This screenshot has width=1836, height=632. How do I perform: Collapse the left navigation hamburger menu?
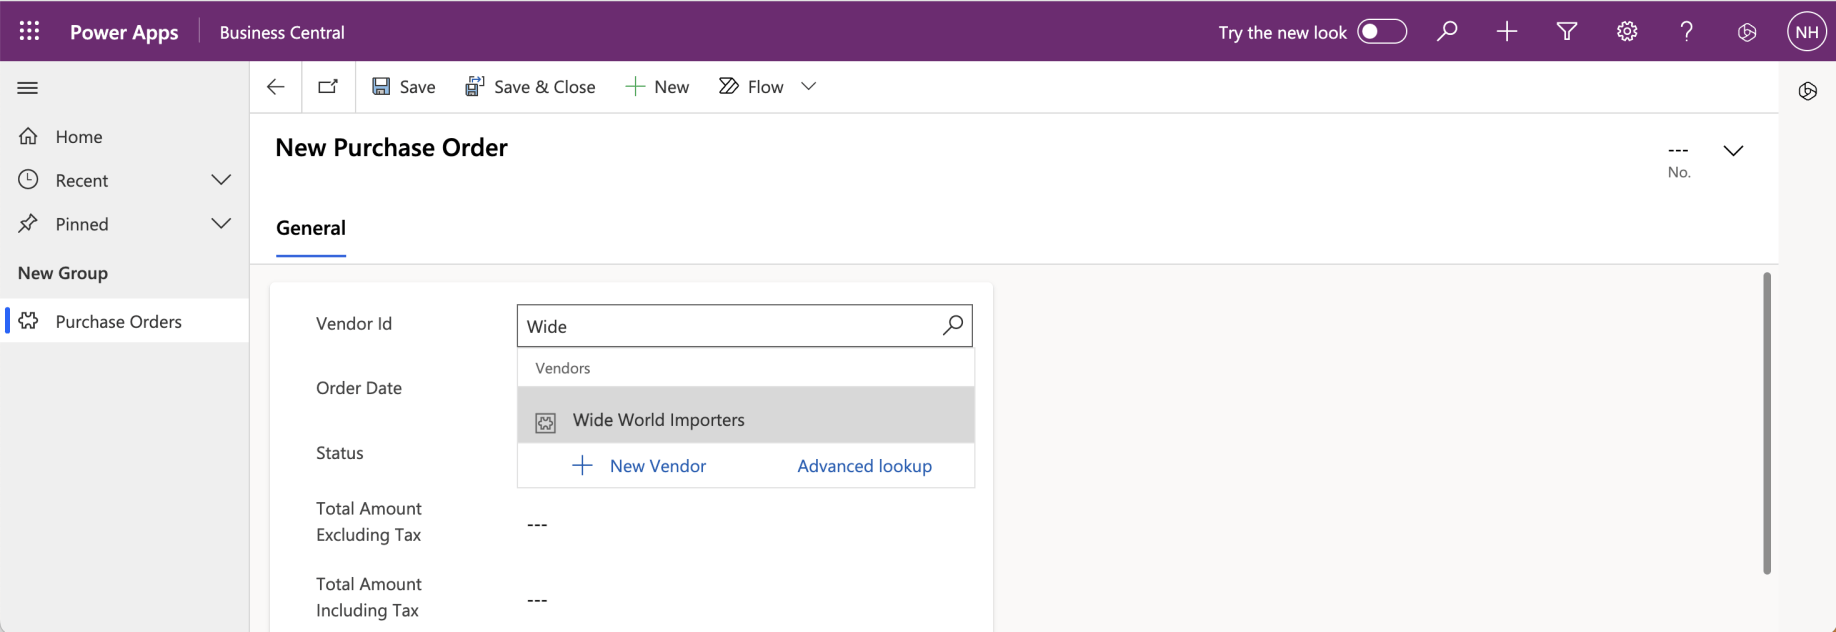pyautogui.click(x=28, y=88)
